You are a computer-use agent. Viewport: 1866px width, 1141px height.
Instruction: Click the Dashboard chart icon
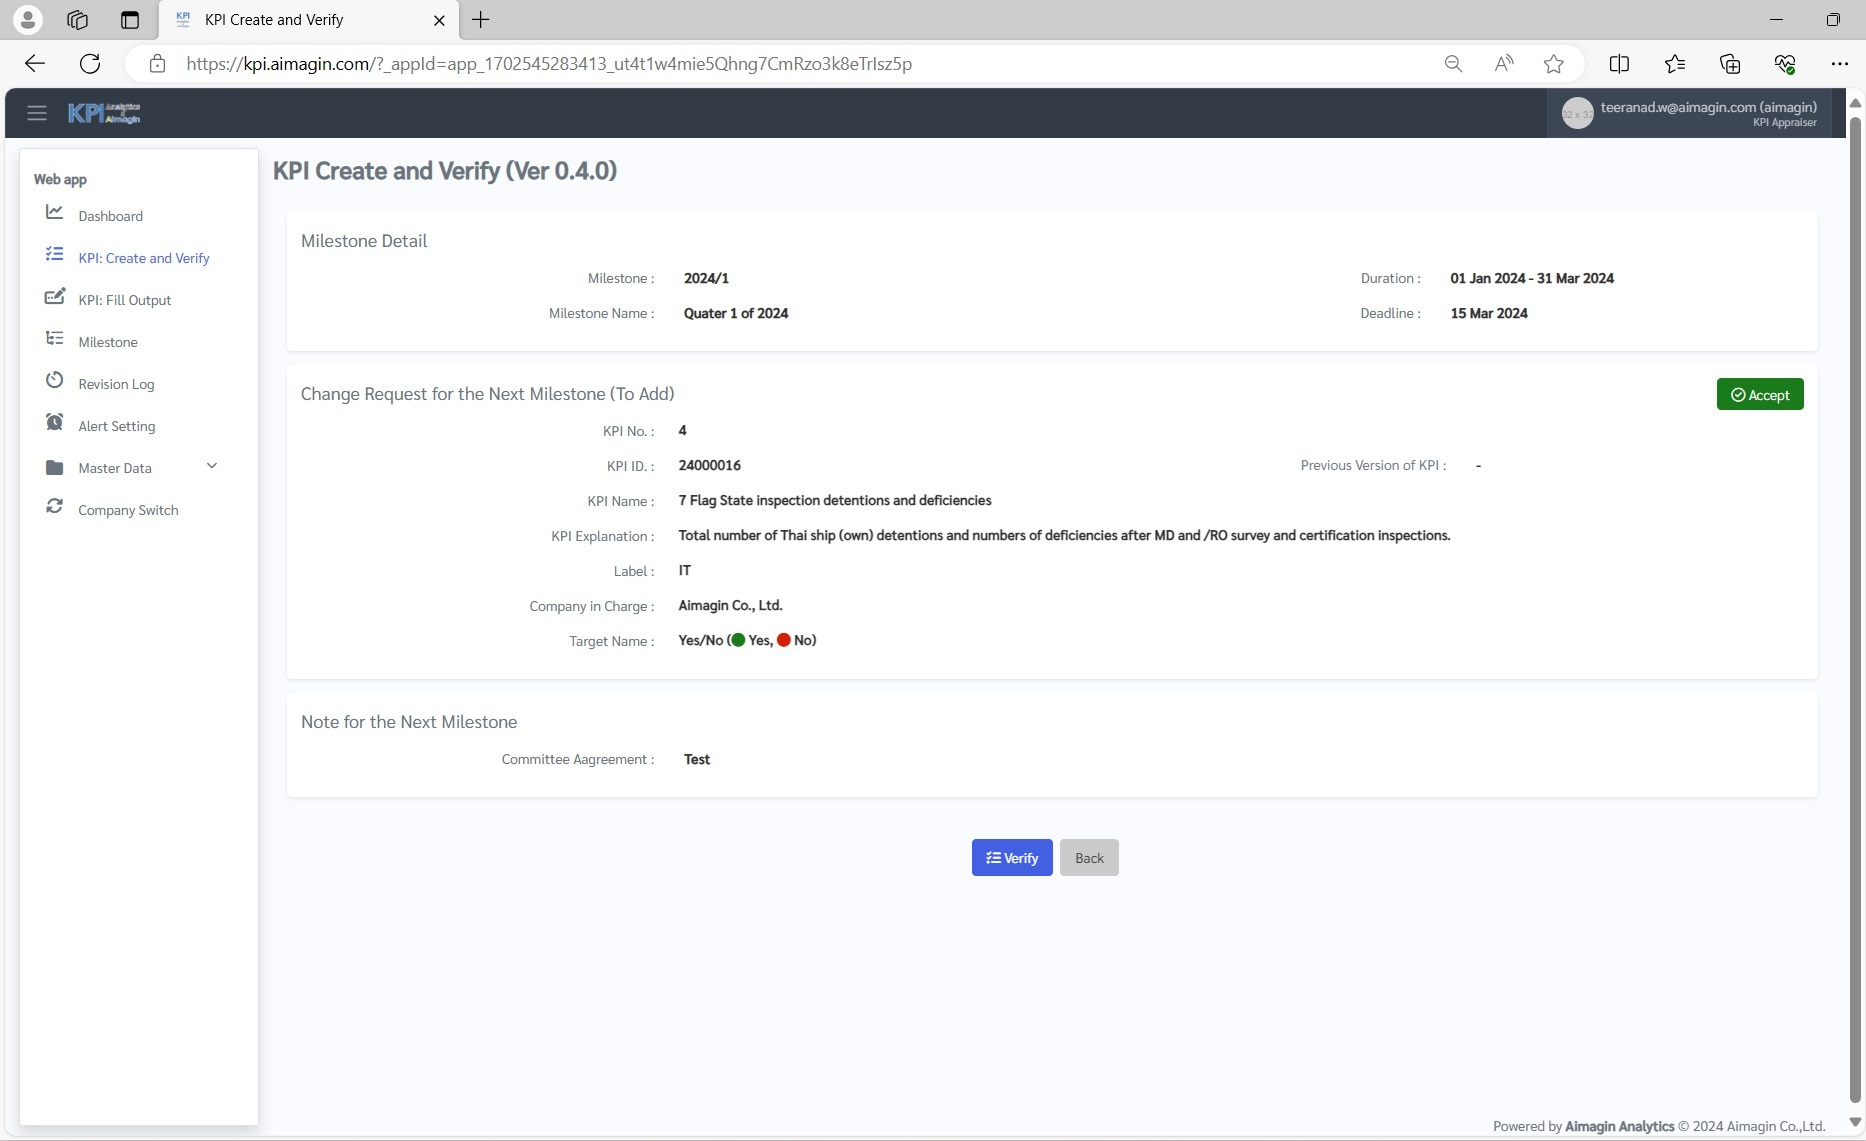[x=55, y=213]
